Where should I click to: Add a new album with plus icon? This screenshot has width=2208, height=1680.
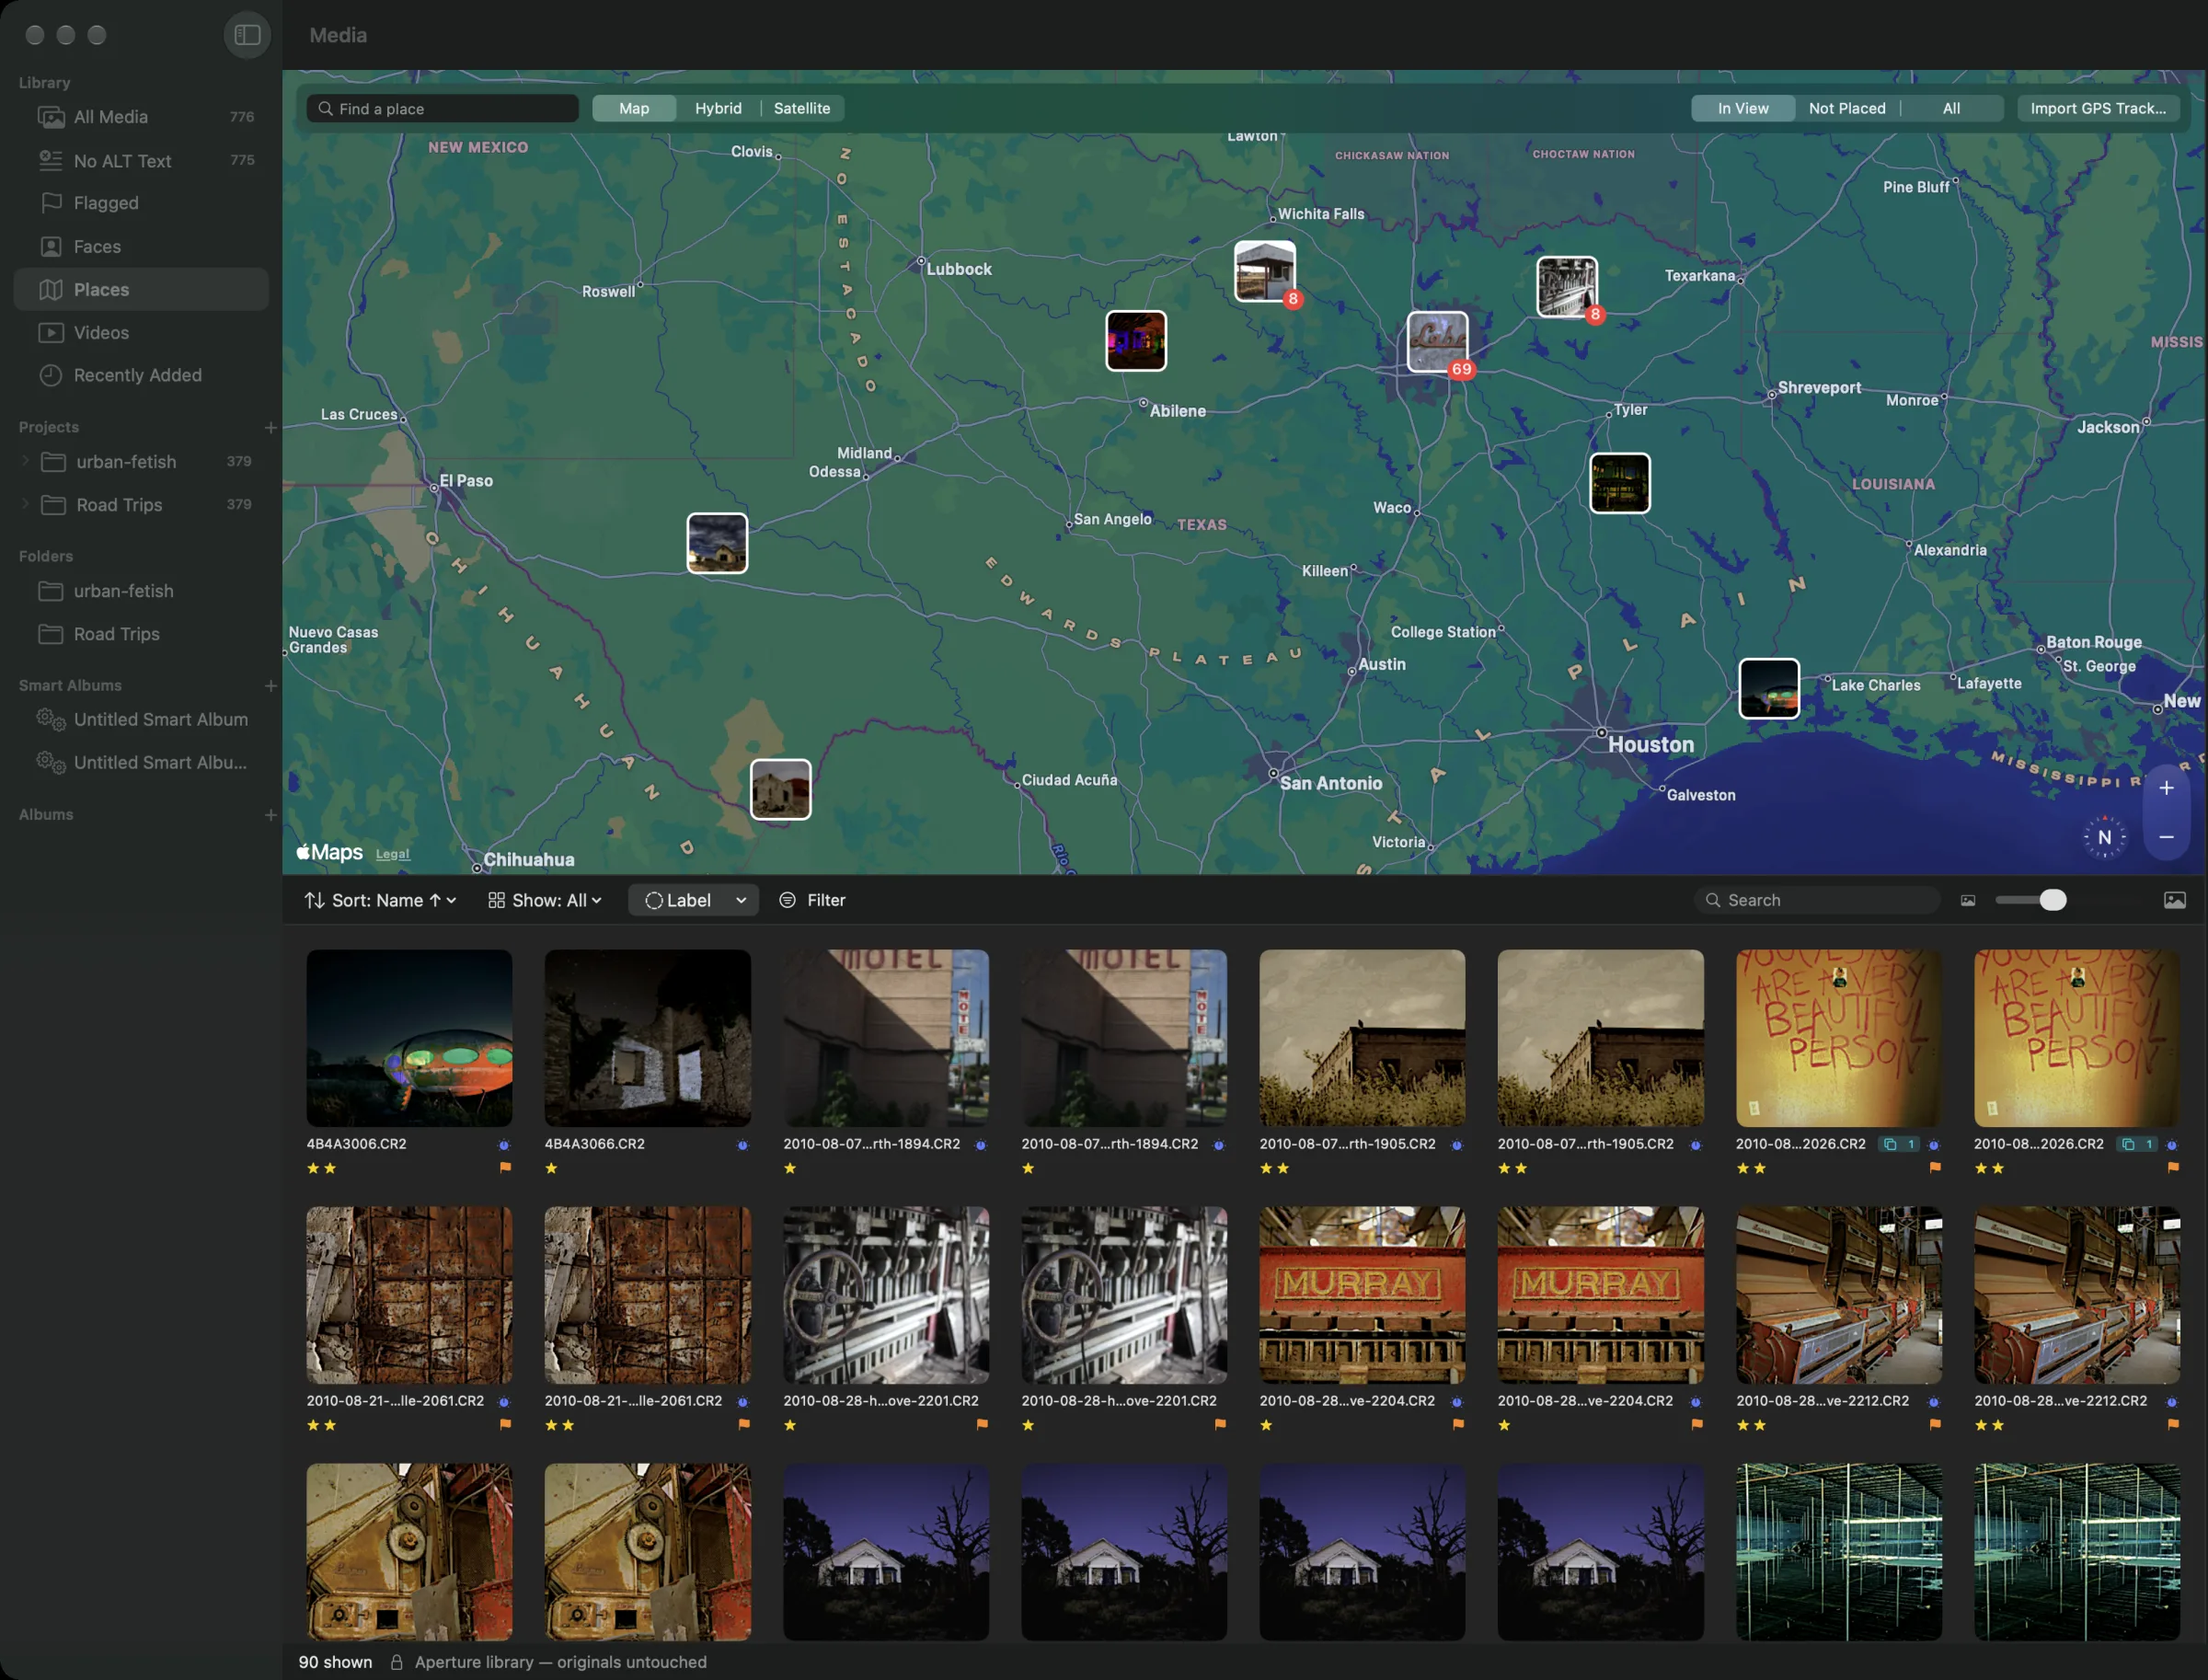tap(270, 814)
